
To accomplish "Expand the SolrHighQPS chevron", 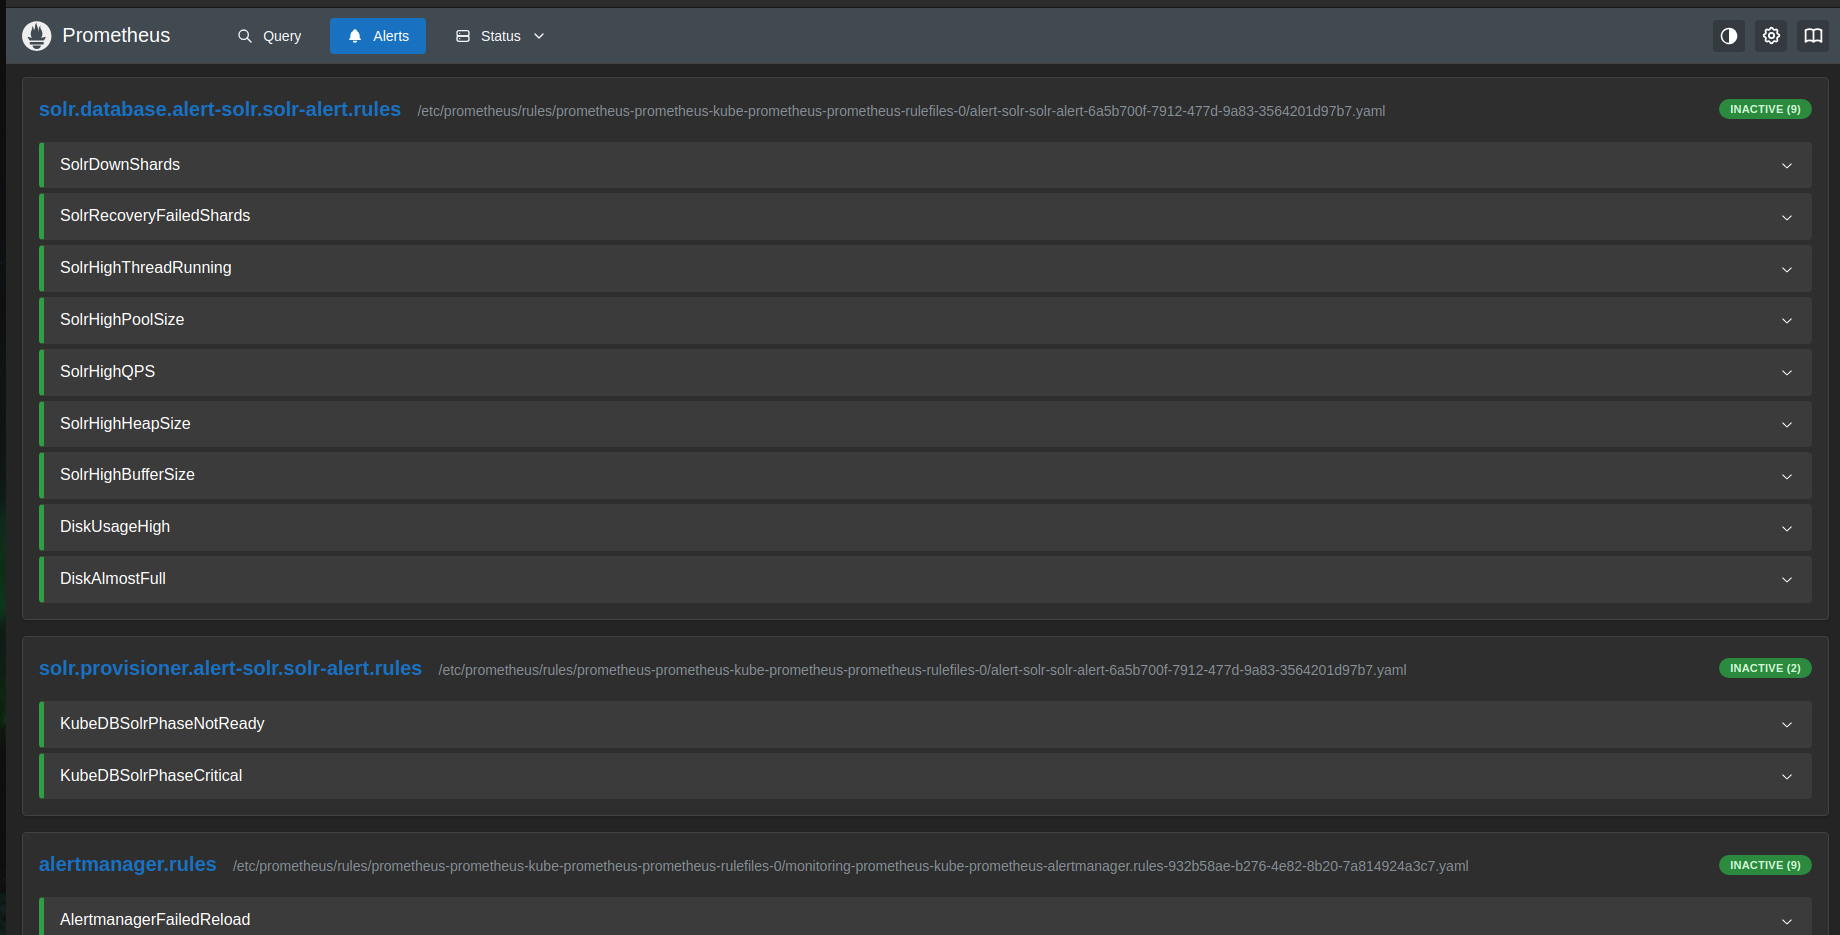I will pos(1787,373).
